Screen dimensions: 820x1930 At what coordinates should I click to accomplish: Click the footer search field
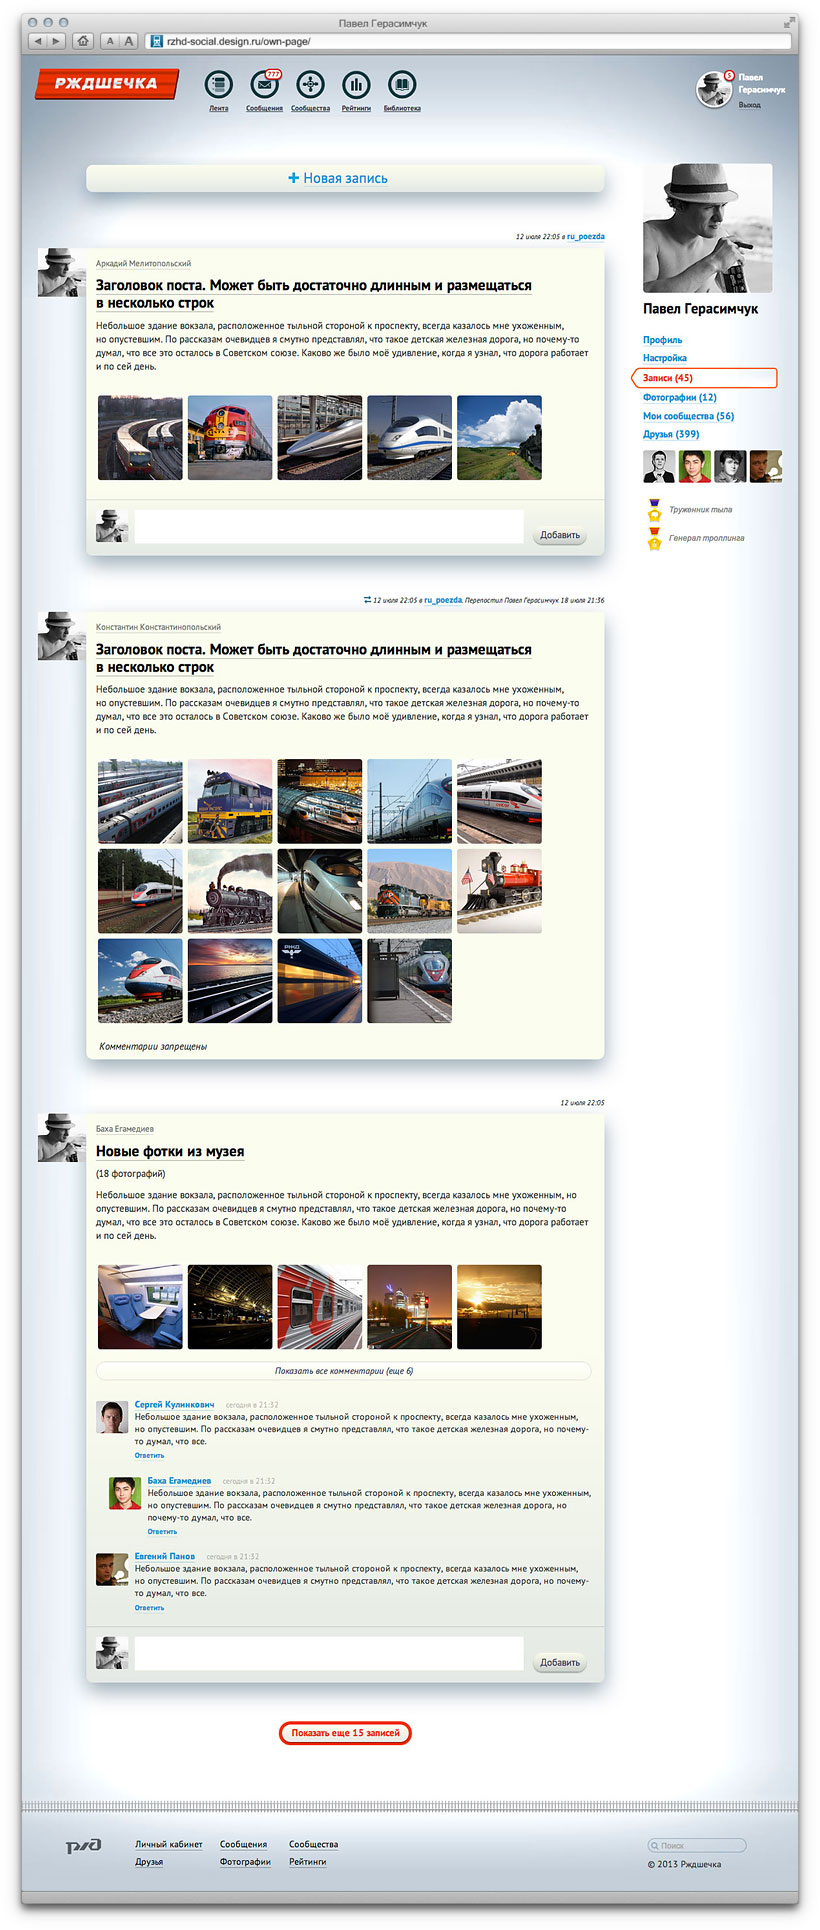tap(698, 1845)
